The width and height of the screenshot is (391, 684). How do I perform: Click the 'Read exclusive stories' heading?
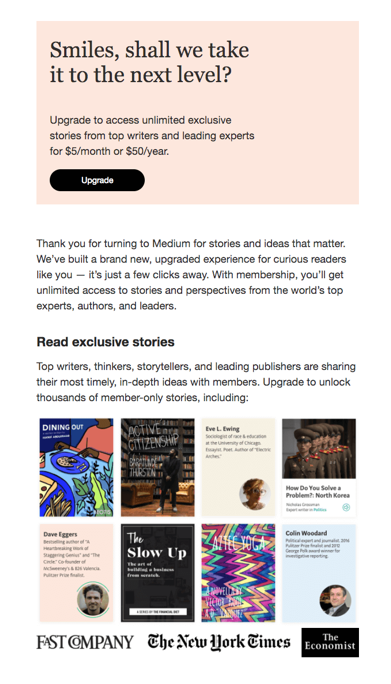(106, 342)
